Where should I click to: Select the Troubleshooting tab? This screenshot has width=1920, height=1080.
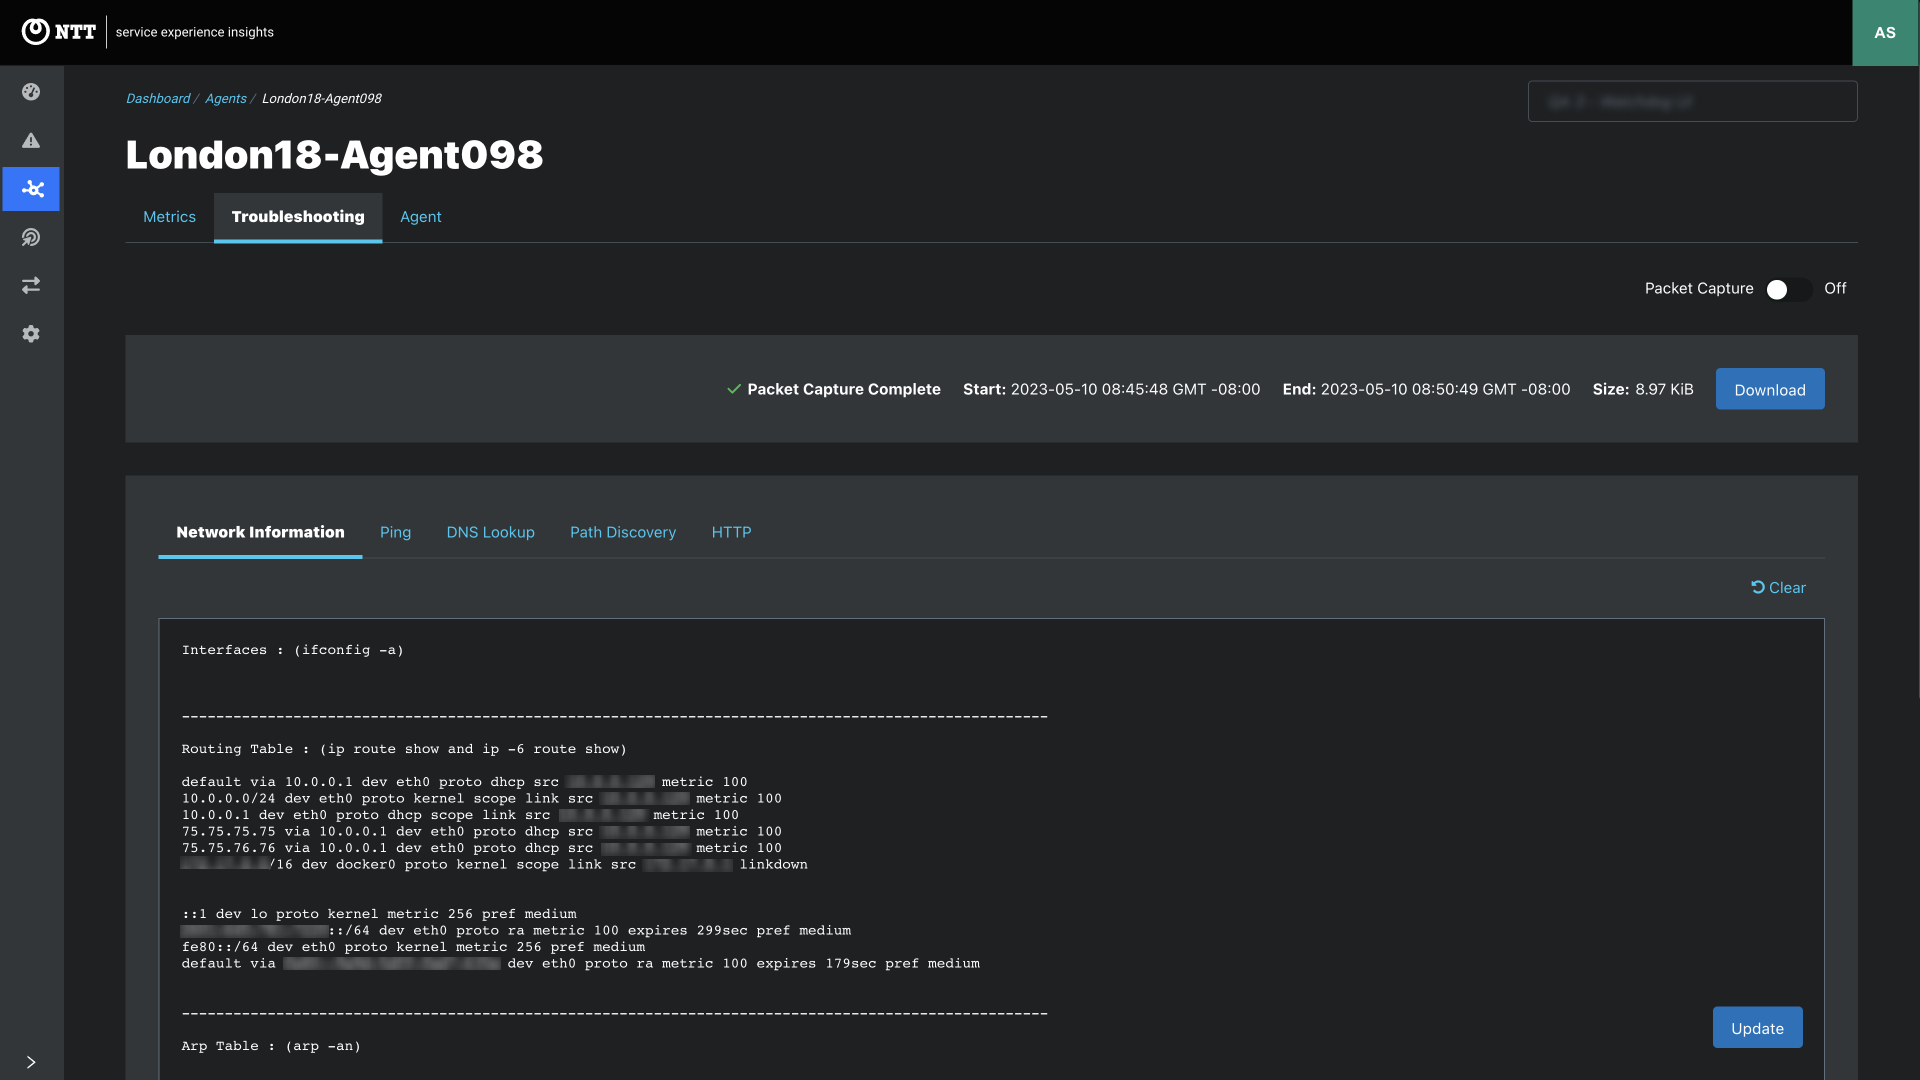(298, 217)
